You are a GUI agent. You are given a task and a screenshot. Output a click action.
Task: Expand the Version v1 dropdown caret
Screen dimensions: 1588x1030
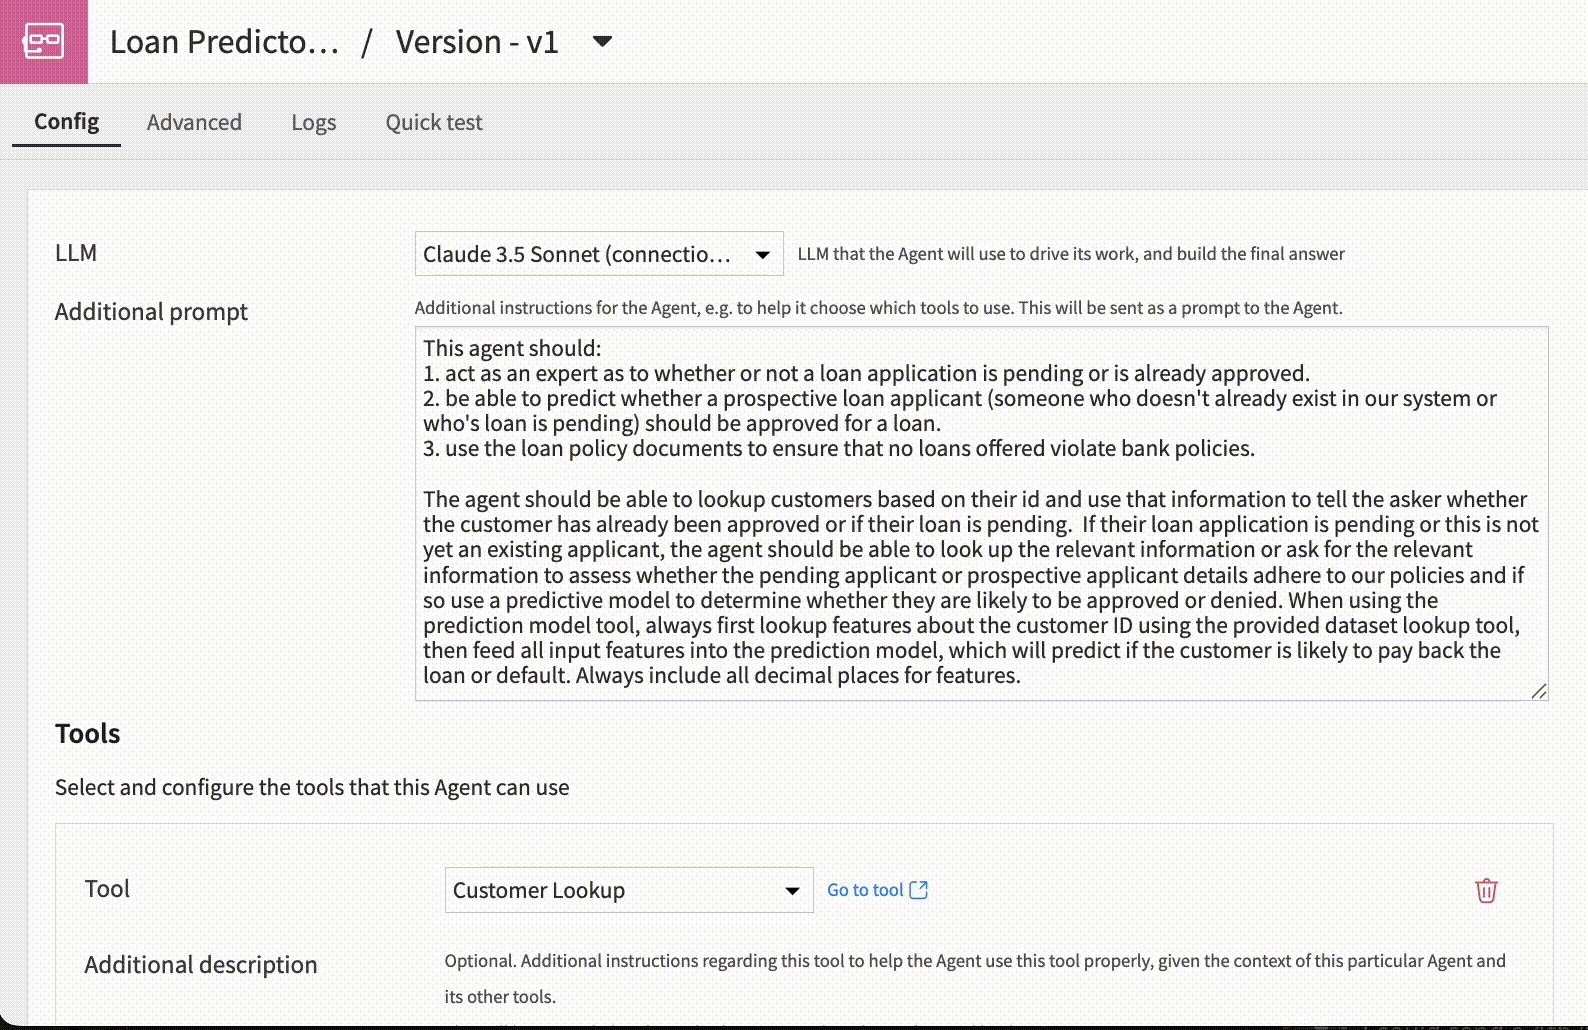pyautogui.click(x=602, y=42)
